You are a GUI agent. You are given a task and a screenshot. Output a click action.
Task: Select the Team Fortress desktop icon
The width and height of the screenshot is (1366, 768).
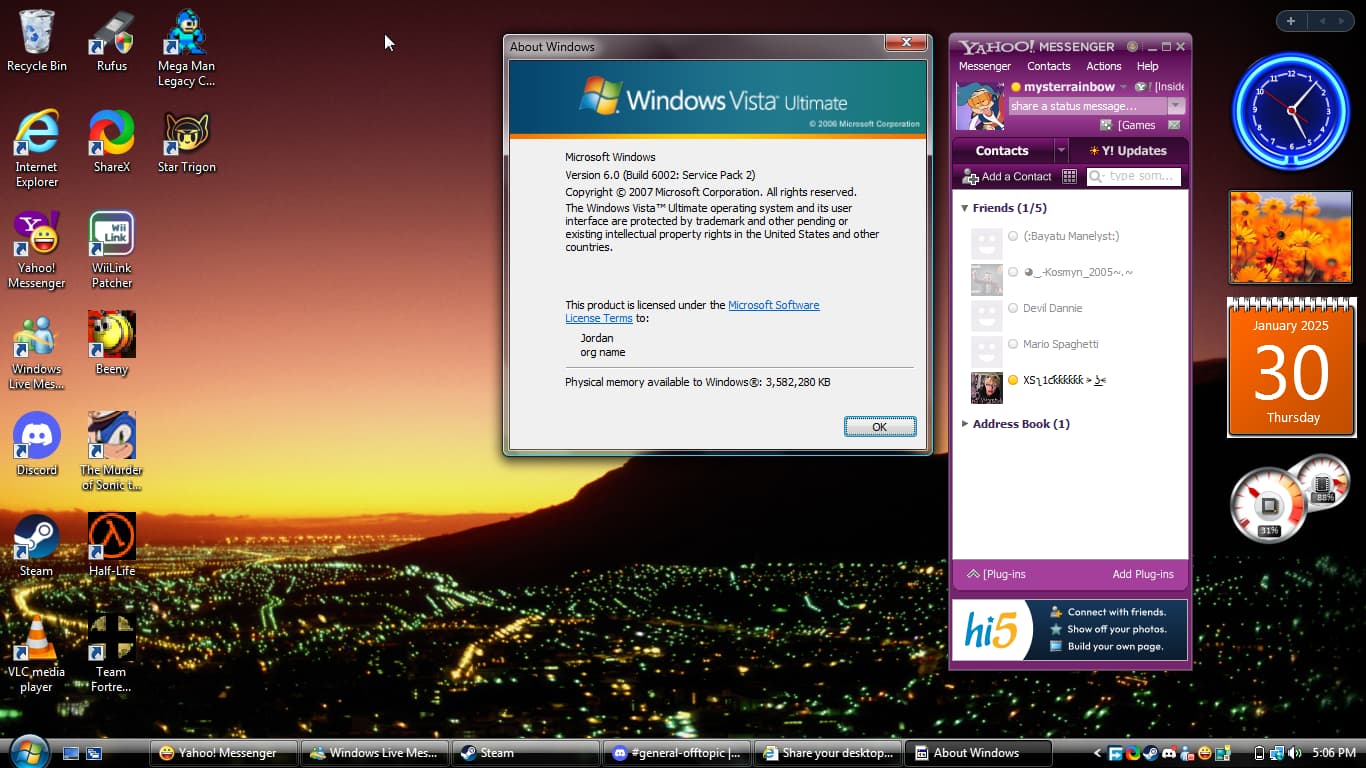pyautogui.click(x=112, y=654)
